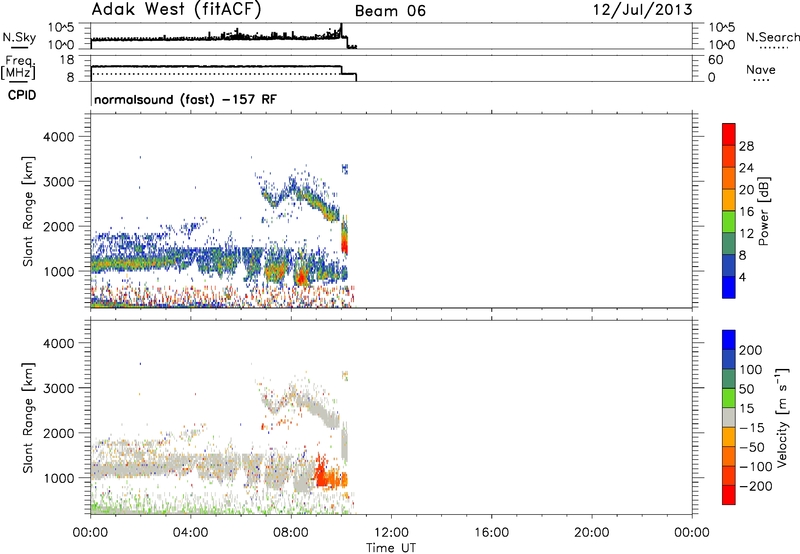Click the '28' power colorbar value
800x554 pixels.
click(746, 146)
